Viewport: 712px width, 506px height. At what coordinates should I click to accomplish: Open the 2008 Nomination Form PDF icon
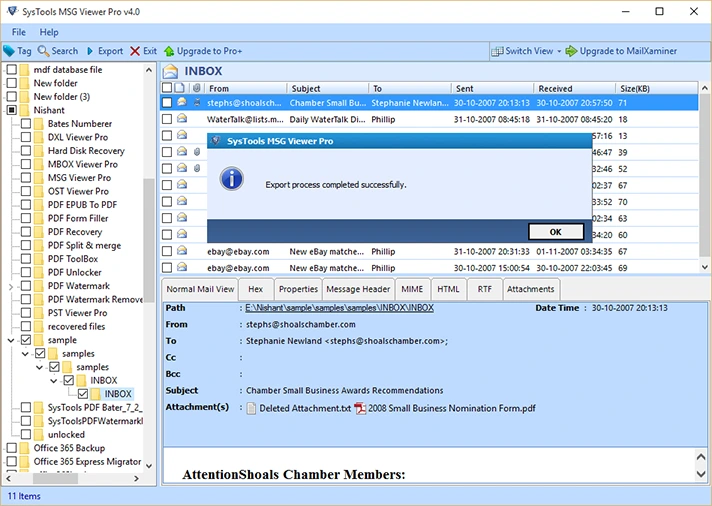click(x=360, y=408)
